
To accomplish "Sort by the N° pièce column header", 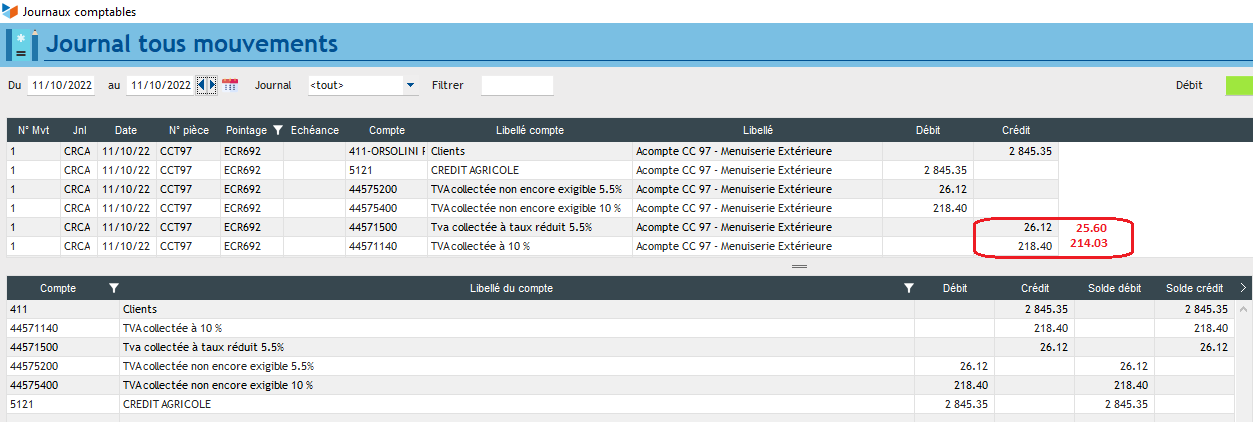I will coord(187,130).
